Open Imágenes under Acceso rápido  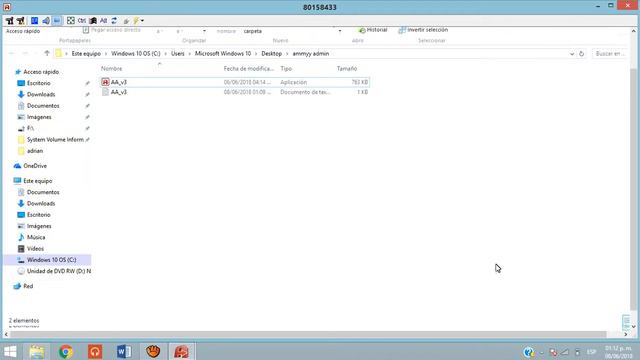[x=39, y=117]
